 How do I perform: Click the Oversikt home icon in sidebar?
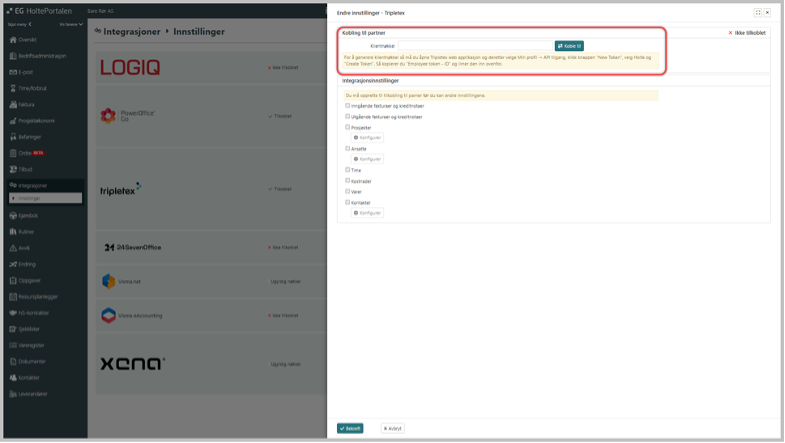click(x=13, y=40)
